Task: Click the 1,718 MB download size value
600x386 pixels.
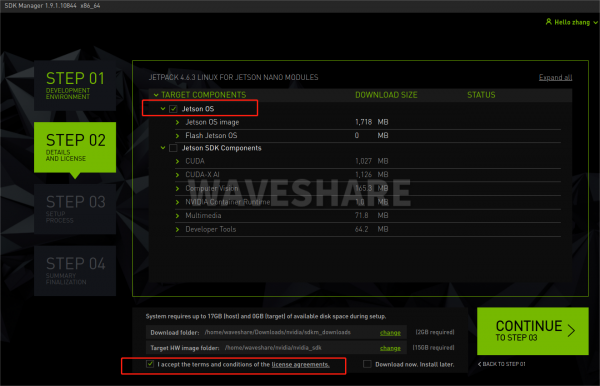Action: click(372, 122)
